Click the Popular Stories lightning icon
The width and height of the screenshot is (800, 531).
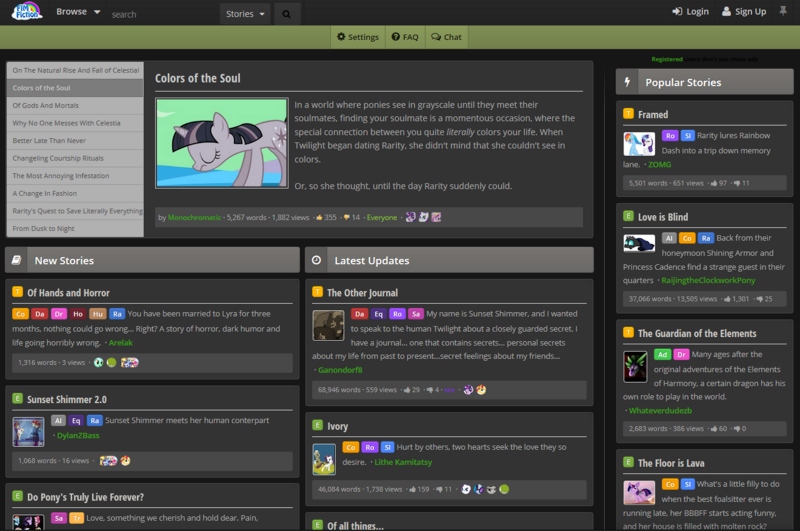628,82
